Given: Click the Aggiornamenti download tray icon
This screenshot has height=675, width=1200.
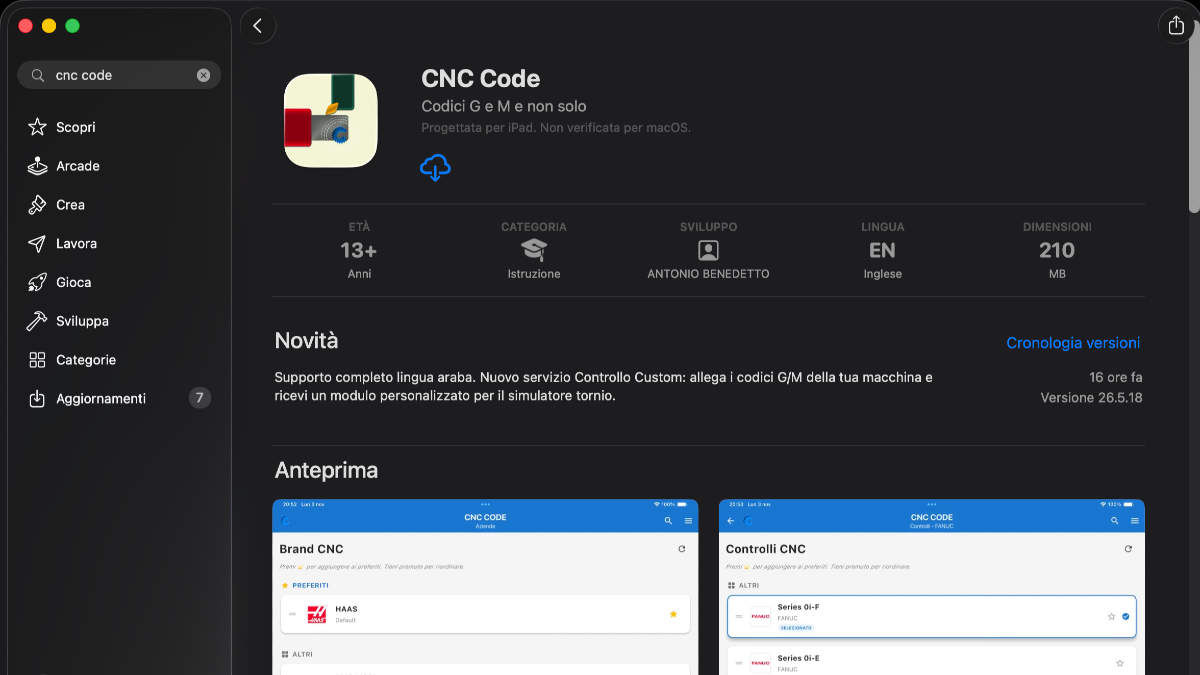Looking at the screenshot, I should coord(37,398).
